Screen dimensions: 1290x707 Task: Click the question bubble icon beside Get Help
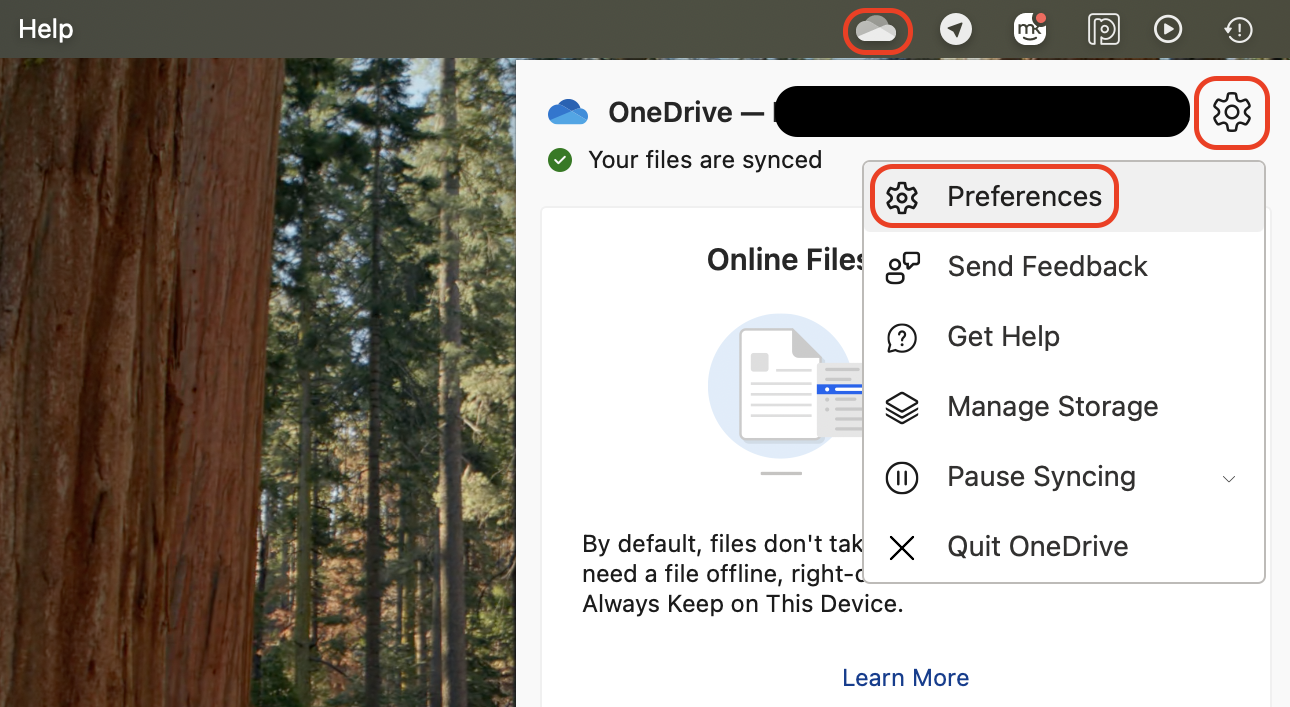coord(902,337)
